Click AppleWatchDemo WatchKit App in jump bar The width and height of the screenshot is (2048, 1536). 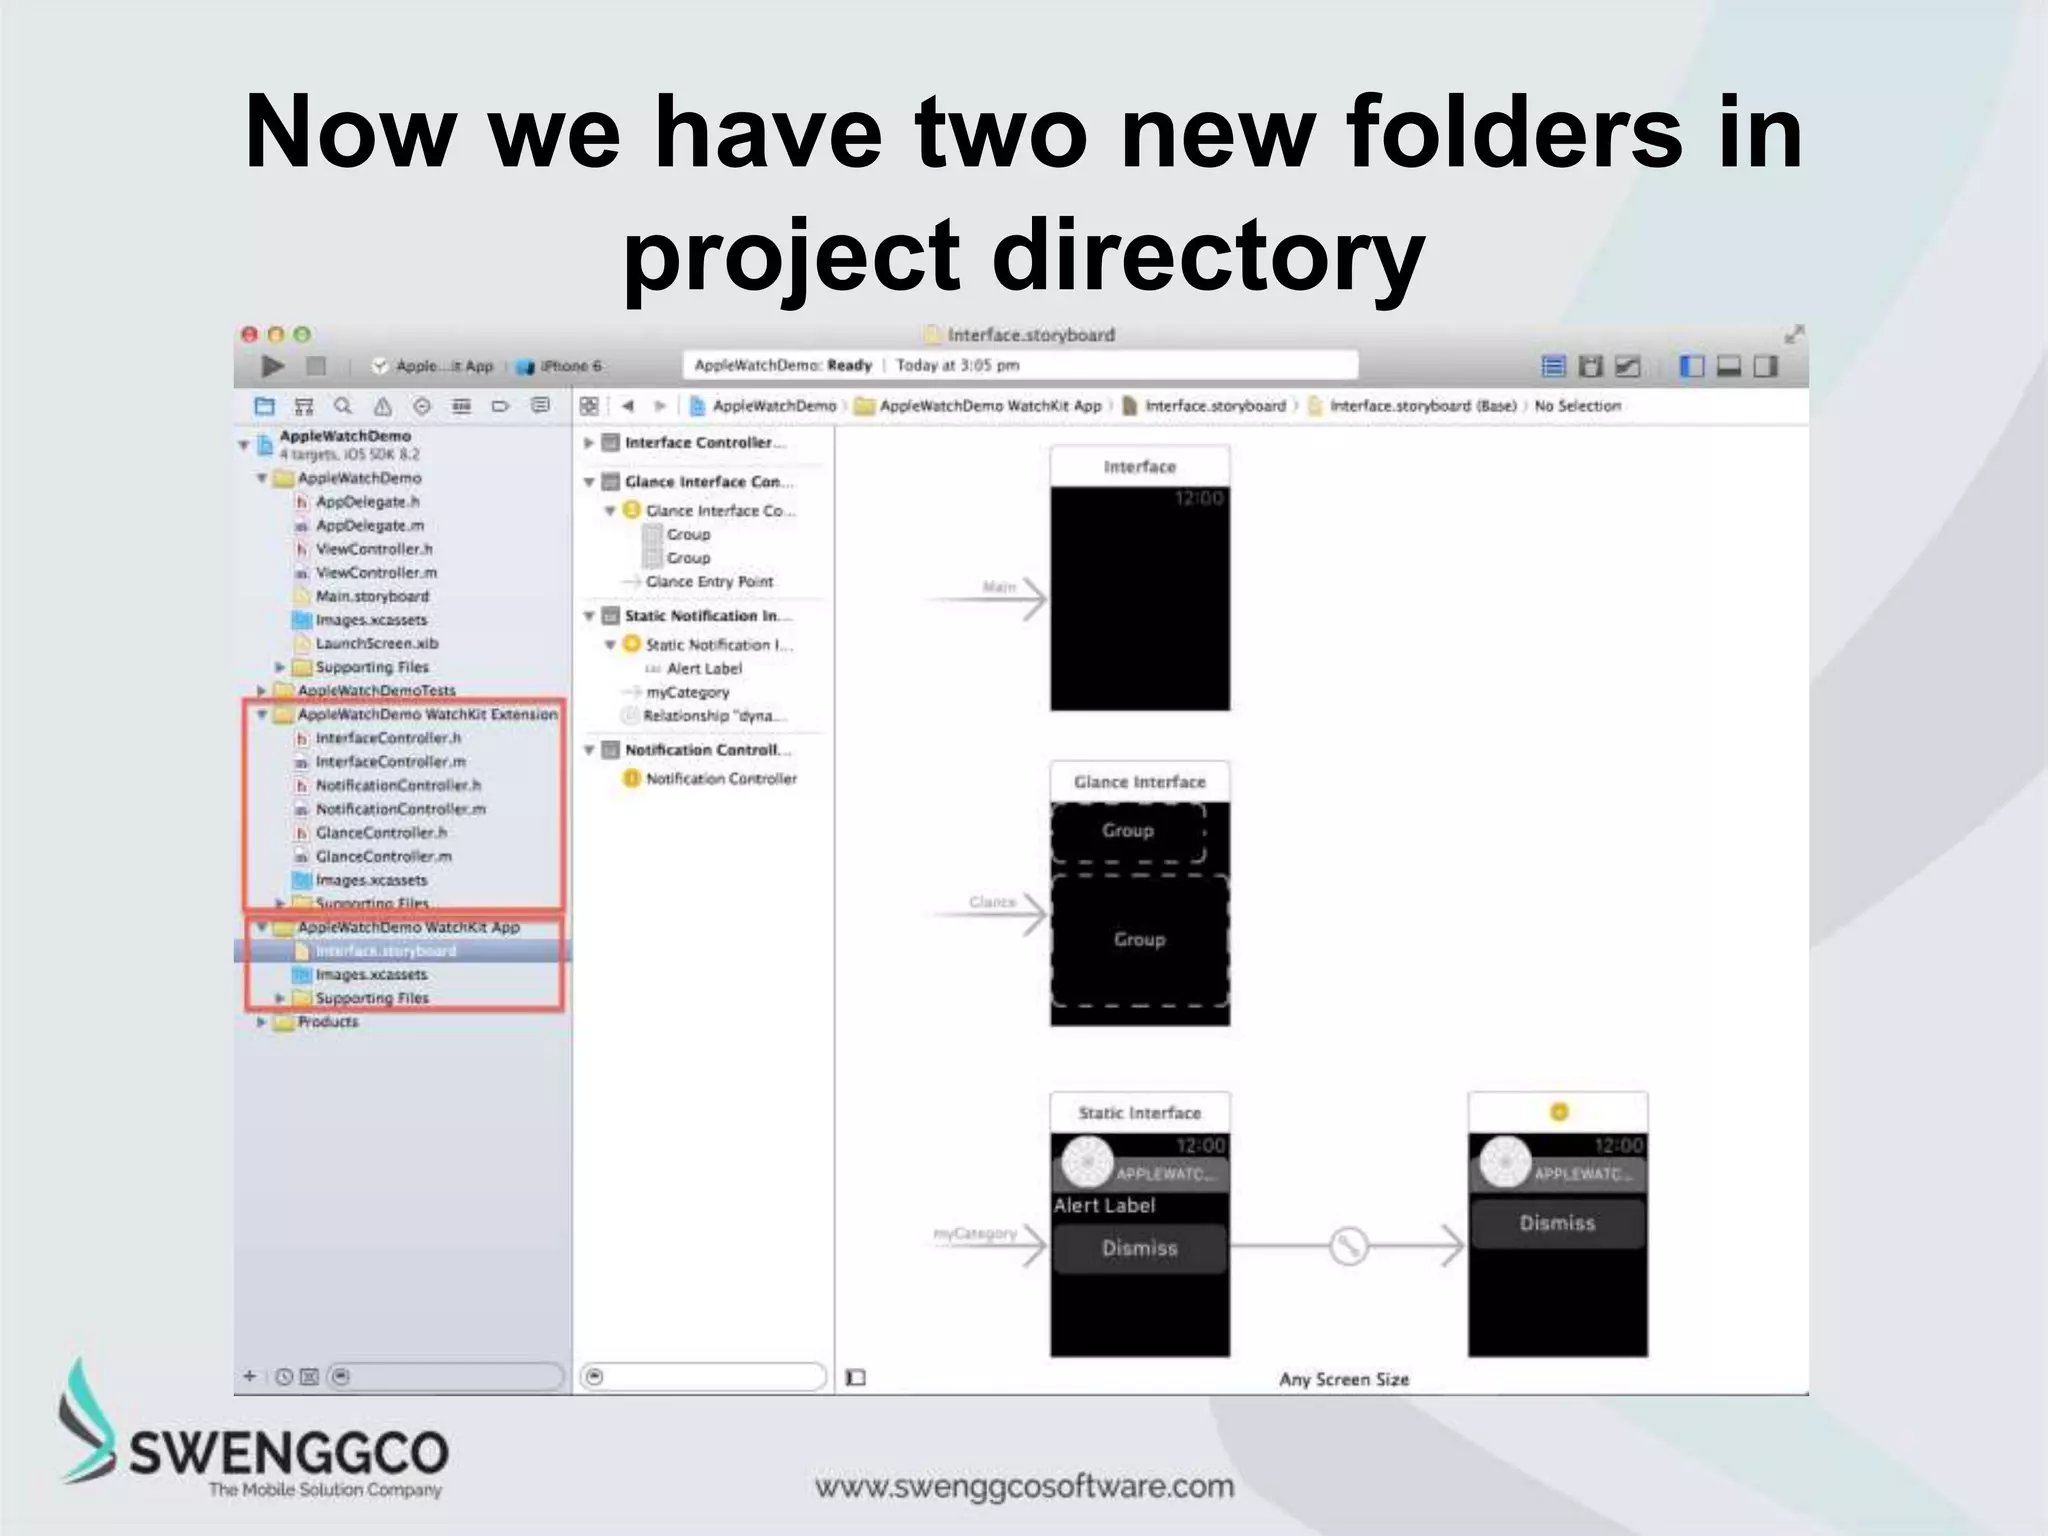(979, 406)
